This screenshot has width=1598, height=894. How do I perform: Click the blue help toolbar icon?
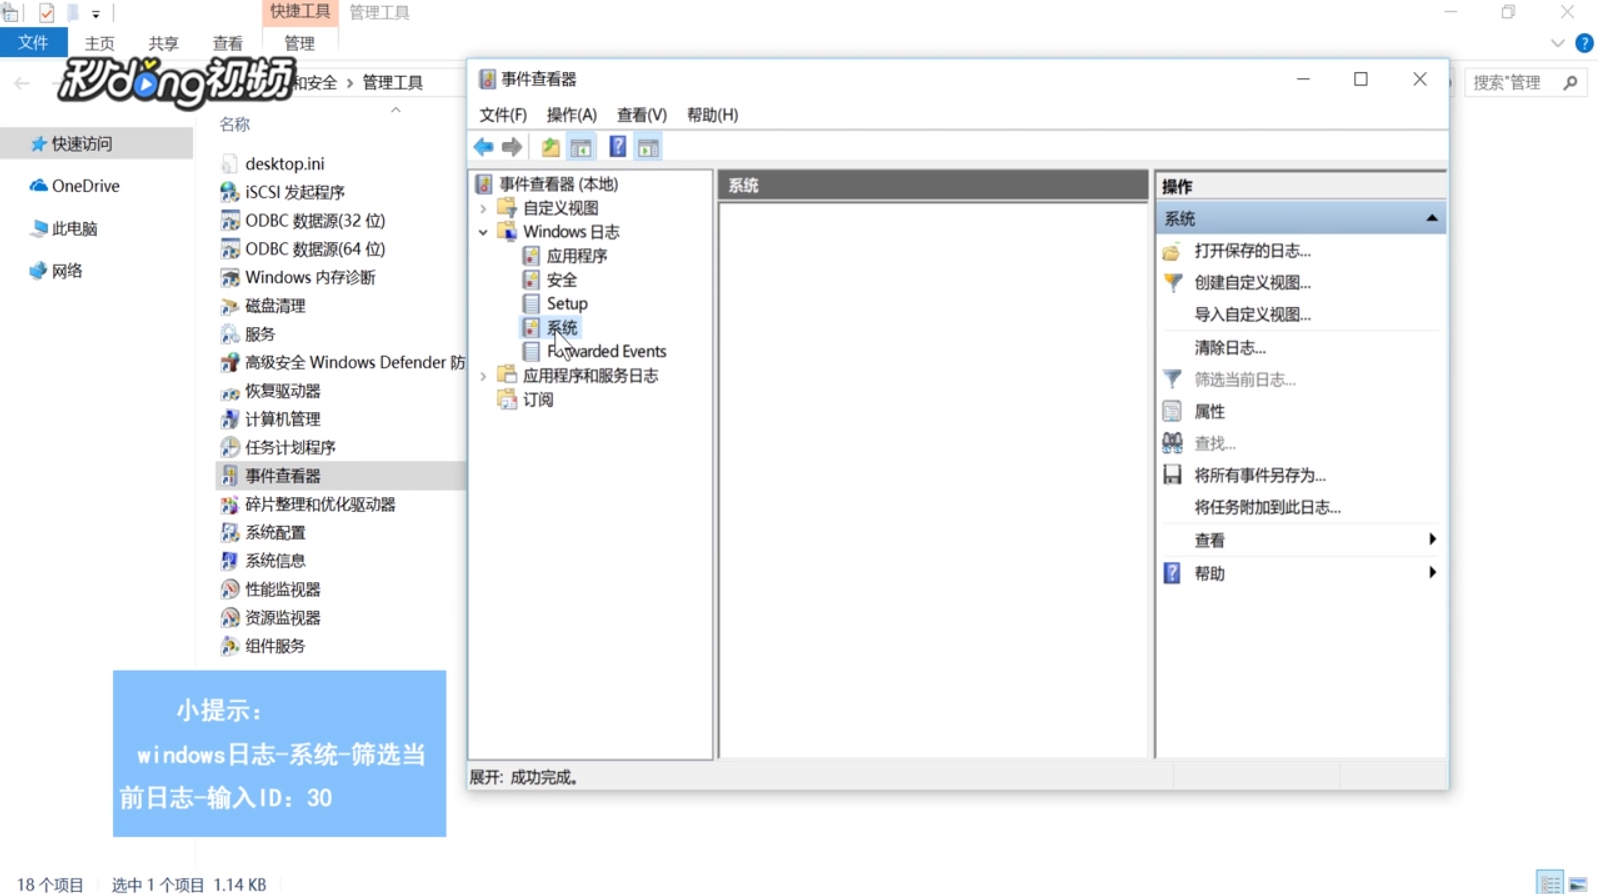tap(618, 147)
